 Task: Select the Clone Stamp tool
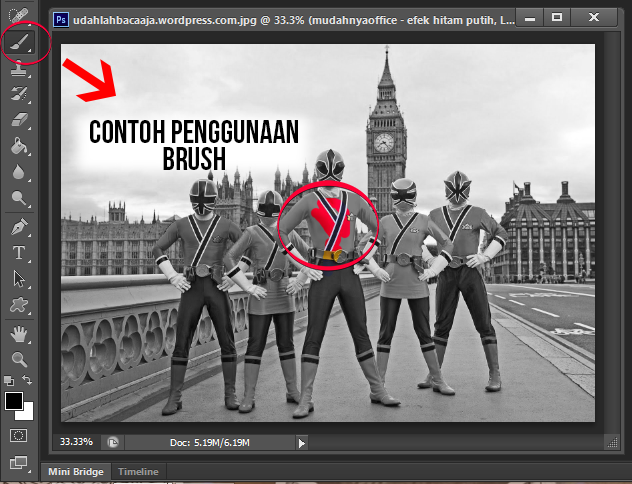pos(19,68)
